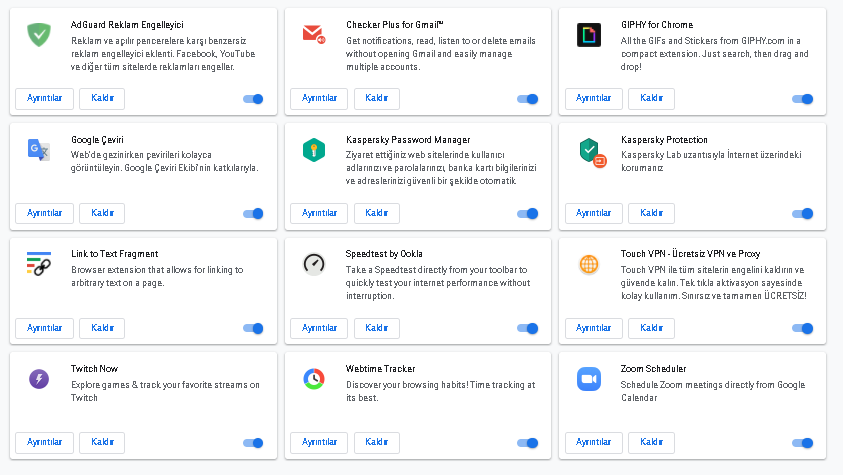Open Ayrıntılar for Google Çeviri
Image resolution: width=843 pixels, height=475 pixels.
pos(45,213)
